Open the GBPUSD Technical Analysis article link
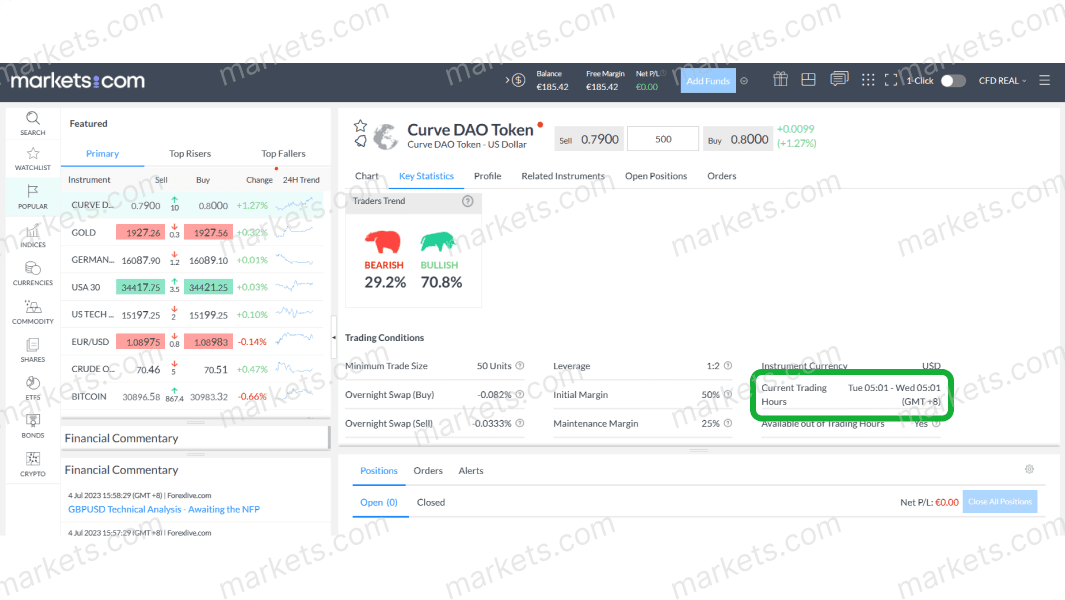This screenshot has width=1065, height=600. pyautogui.click(x=163, y=509)
